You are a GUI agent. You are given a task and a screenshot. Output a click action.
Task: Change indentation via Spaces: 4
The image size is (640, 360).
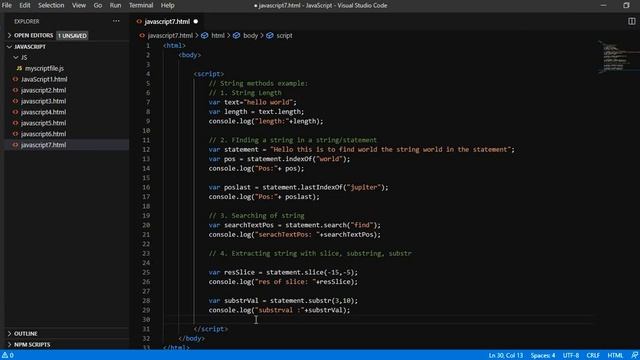tap(543, 355)
